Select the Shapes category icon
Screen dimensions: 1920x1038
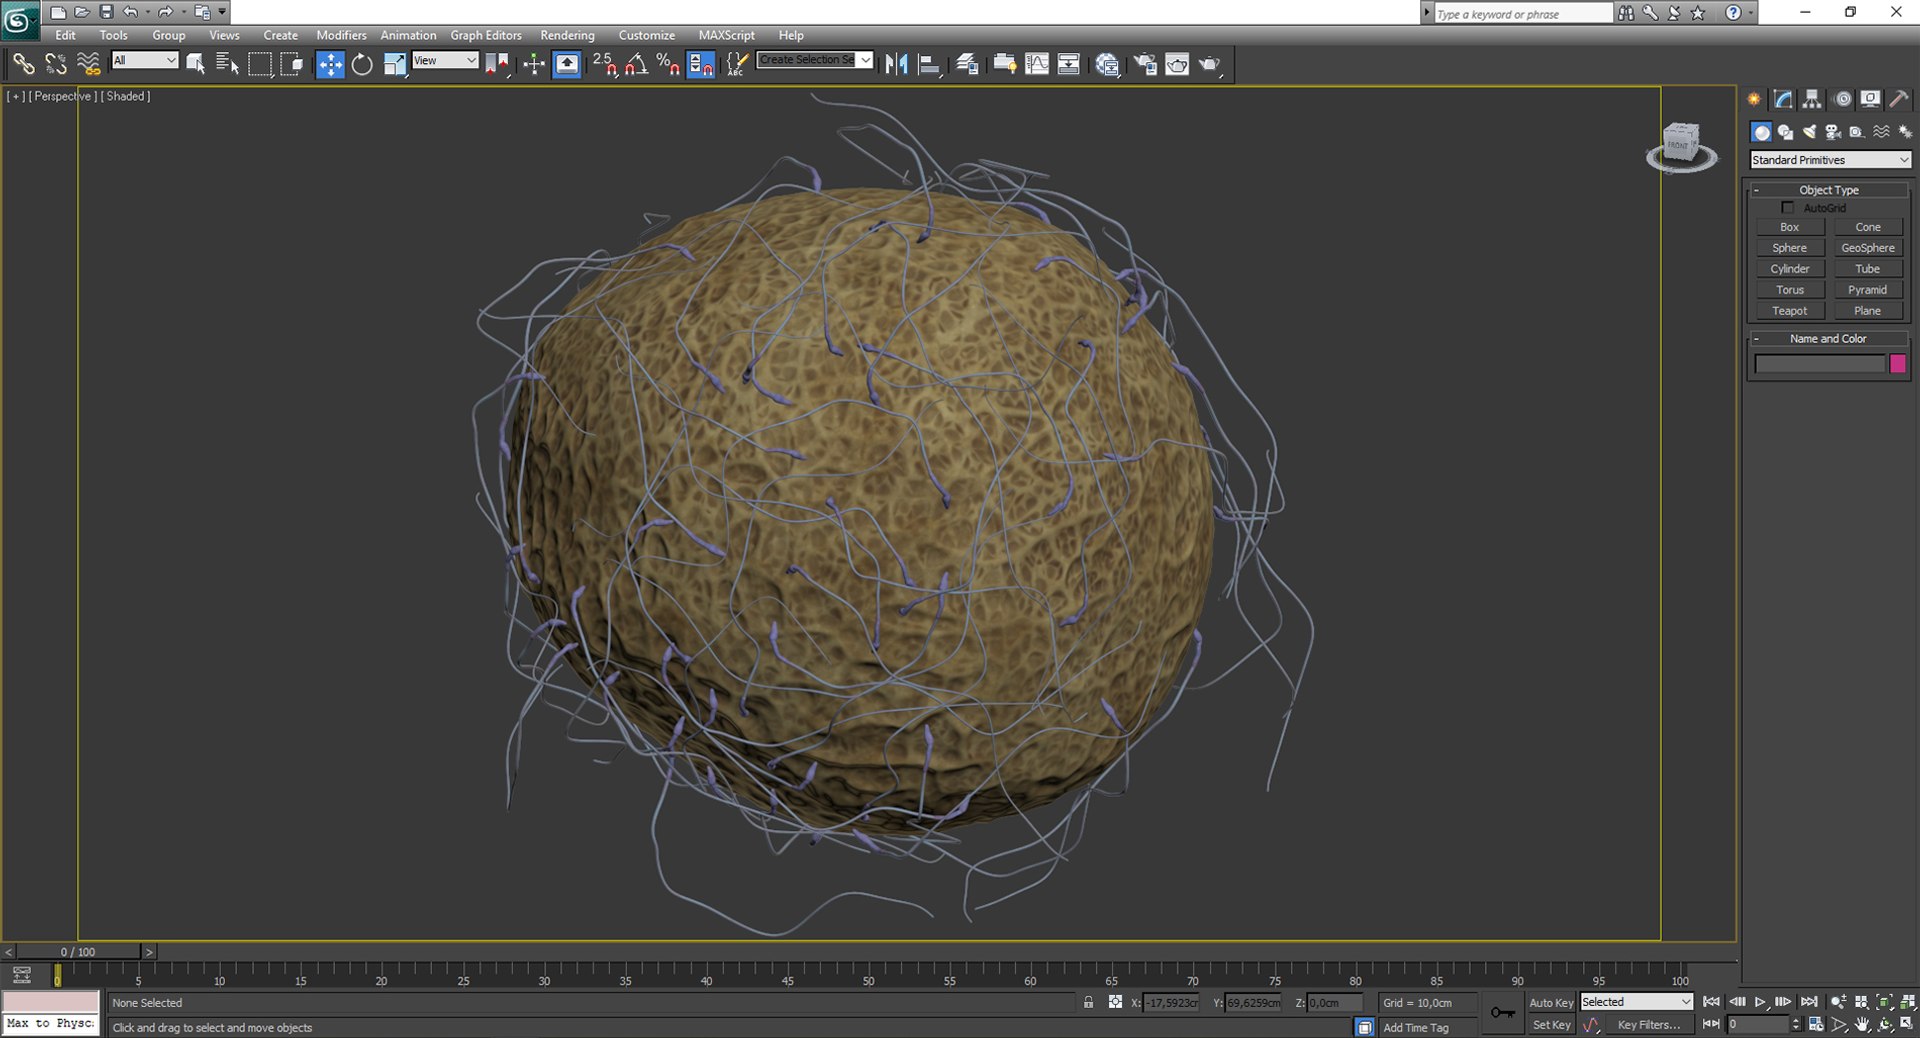click(1786, 132)
